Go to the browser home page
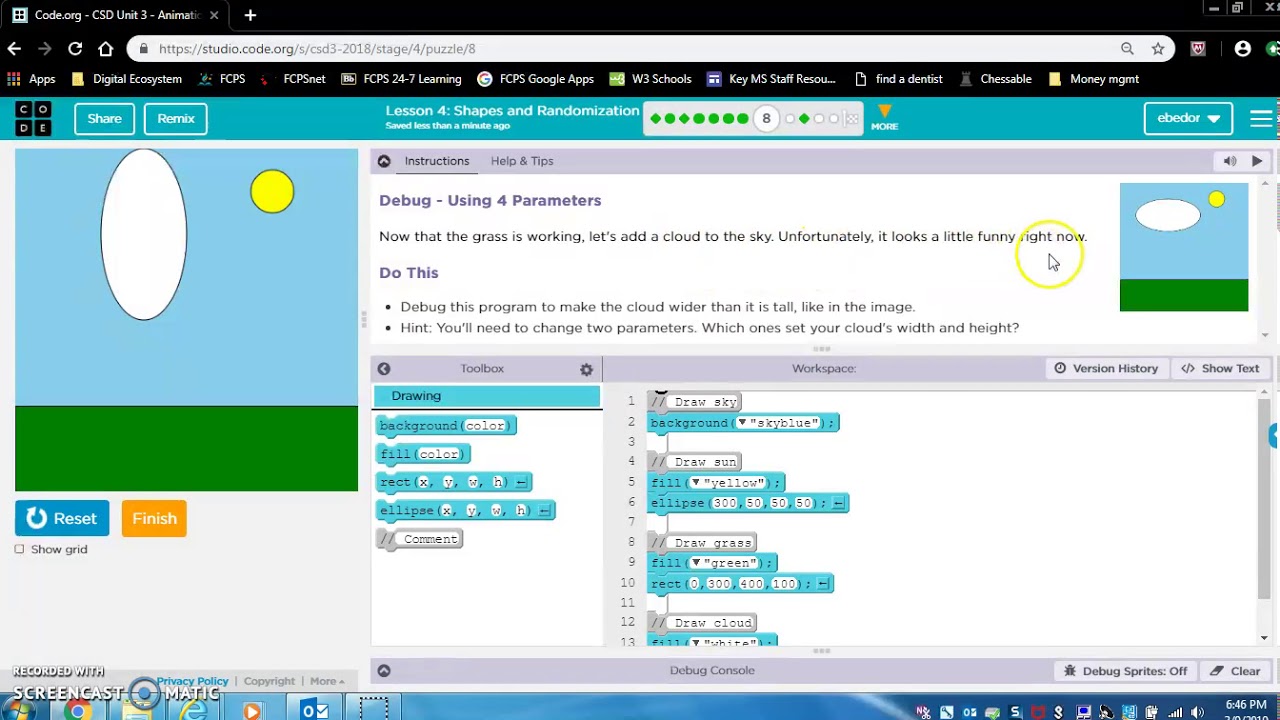Image resolution: width=1280 pixels, height=720 pixels. point(105,48)
